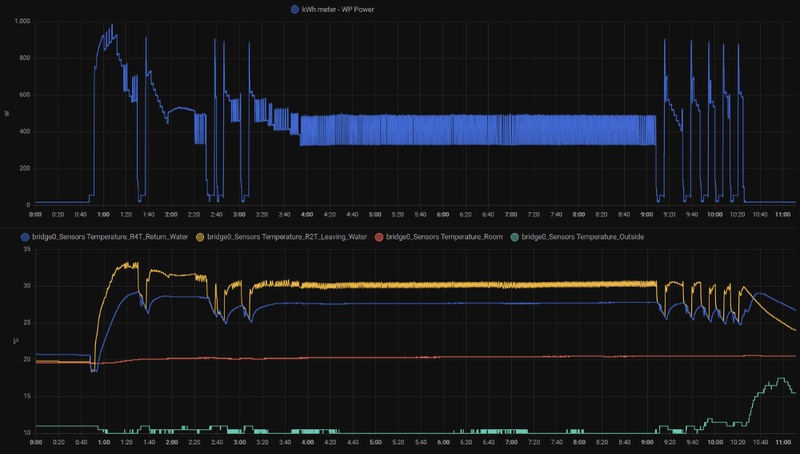Click the 1.000 y-axis label in power chart
This screenshot has width=800, height=454.
point(22,21)
